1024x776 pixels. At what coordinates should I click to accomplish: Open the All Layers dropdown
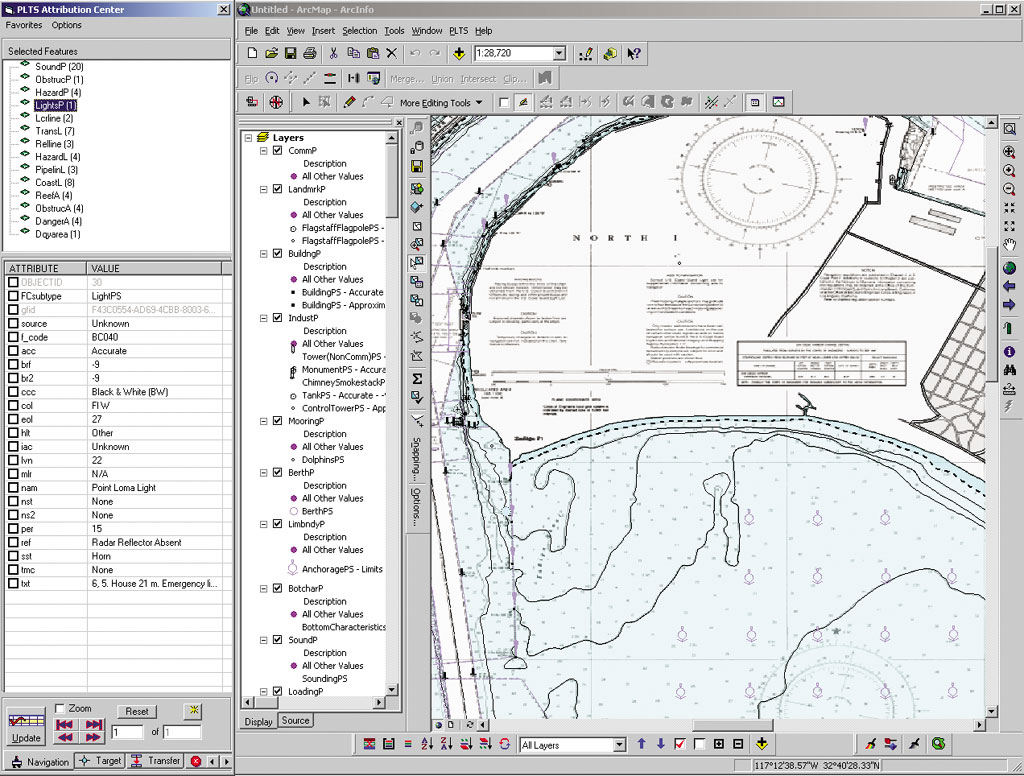click(x=619, y=745)
